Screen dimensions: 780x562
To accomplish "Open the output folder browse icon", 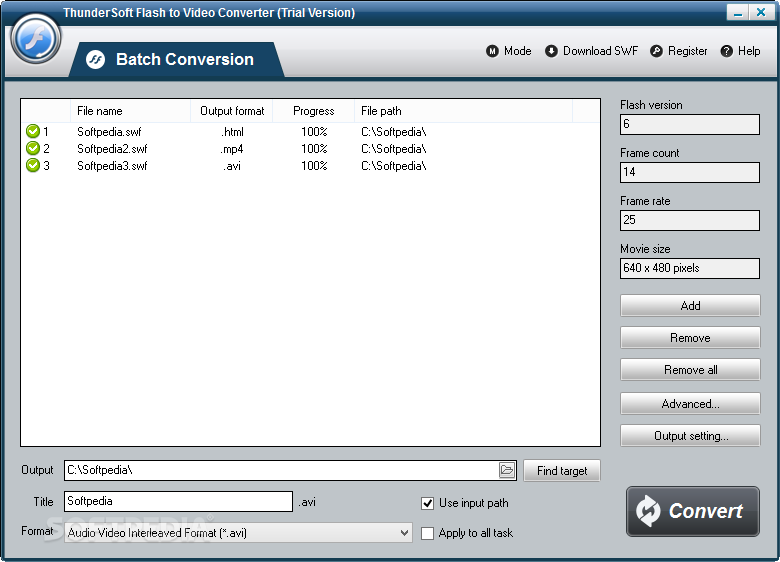I will [507, 470].
